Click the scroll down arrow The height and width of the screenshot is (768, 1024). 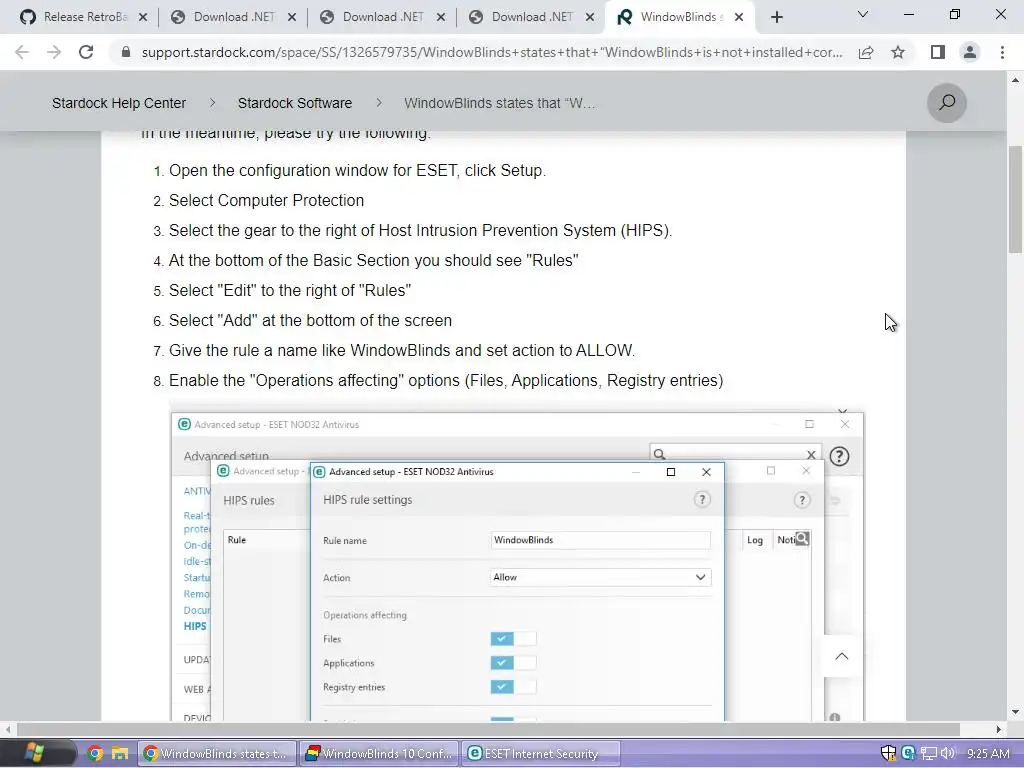click(1015, 712)
